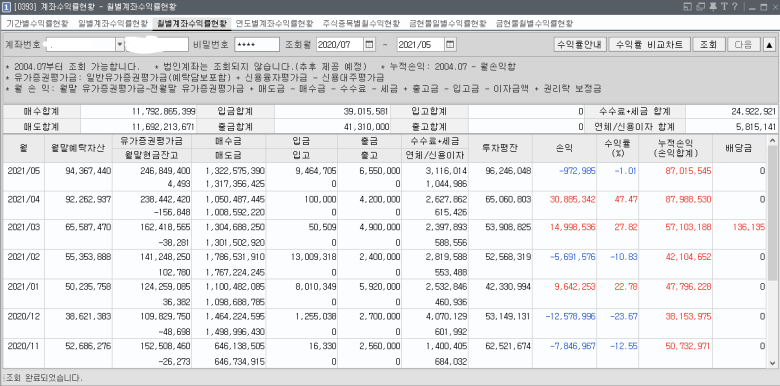Click the end month field 2021/05
This screenshot has width=780, height=386.
pyautogui.click(x=420, y=45)
